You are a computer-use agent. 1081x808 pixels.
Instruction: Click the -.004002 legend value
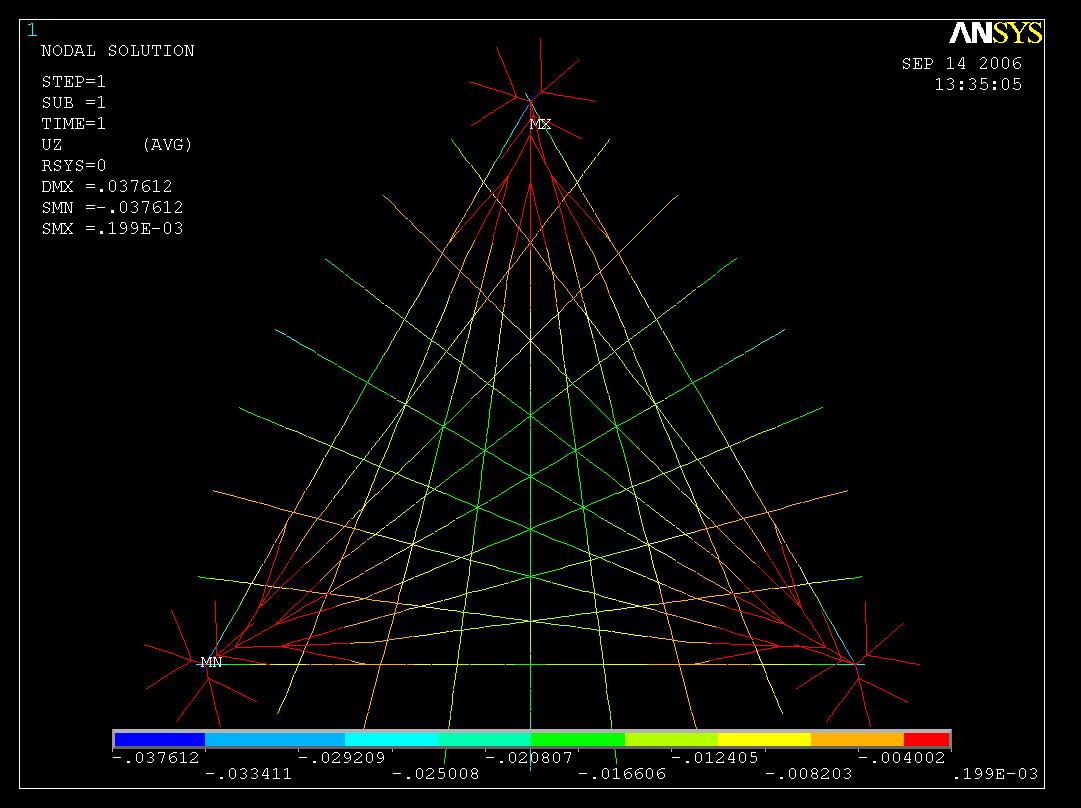point(902,758)
